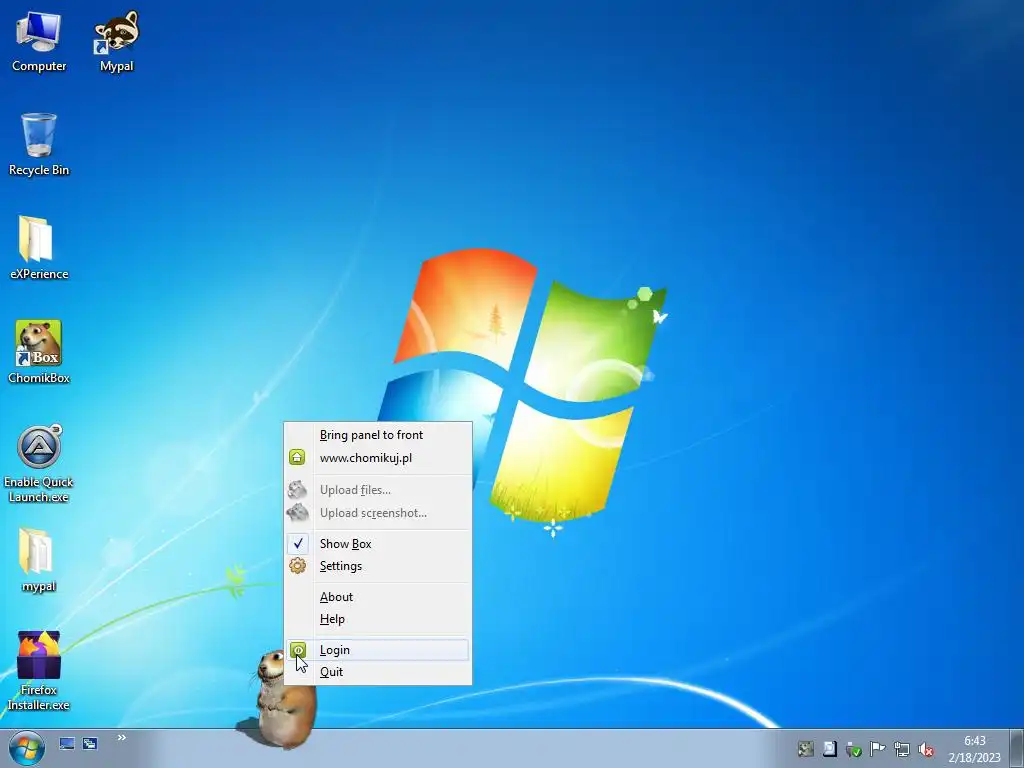Click the green power icon beside Login
The height and width of the screenshot is (768, 1024).
pyautogui.click(x=298, y=650)
